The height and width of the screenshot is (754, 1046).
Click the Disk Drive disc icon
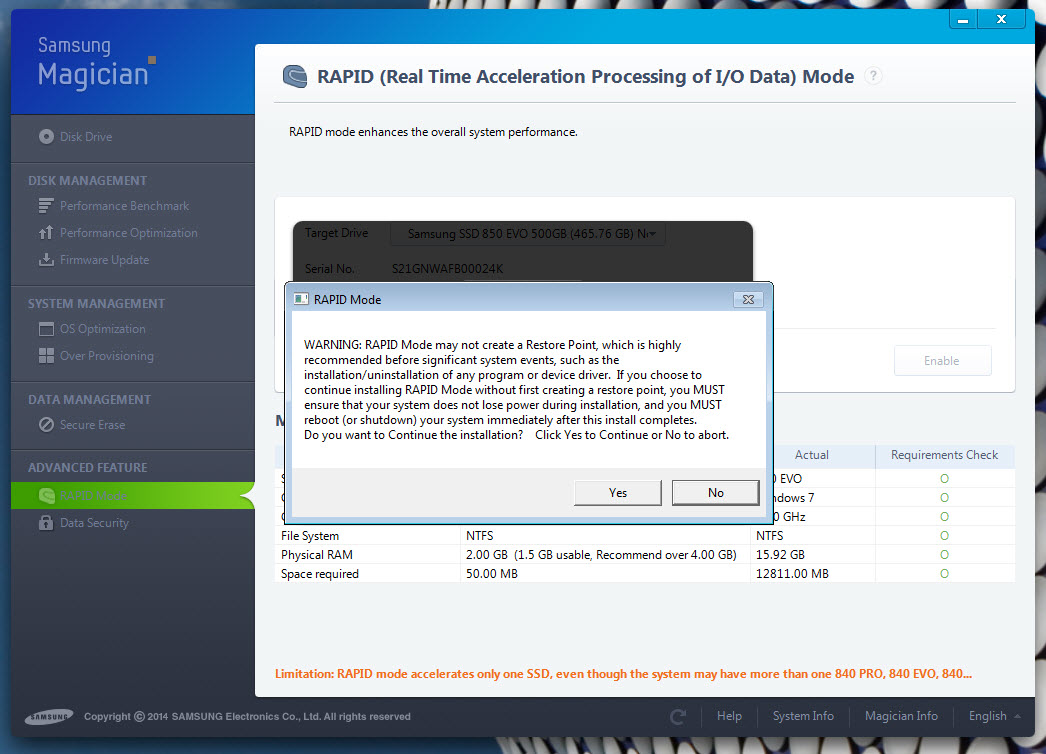click(x=46, y=137)
